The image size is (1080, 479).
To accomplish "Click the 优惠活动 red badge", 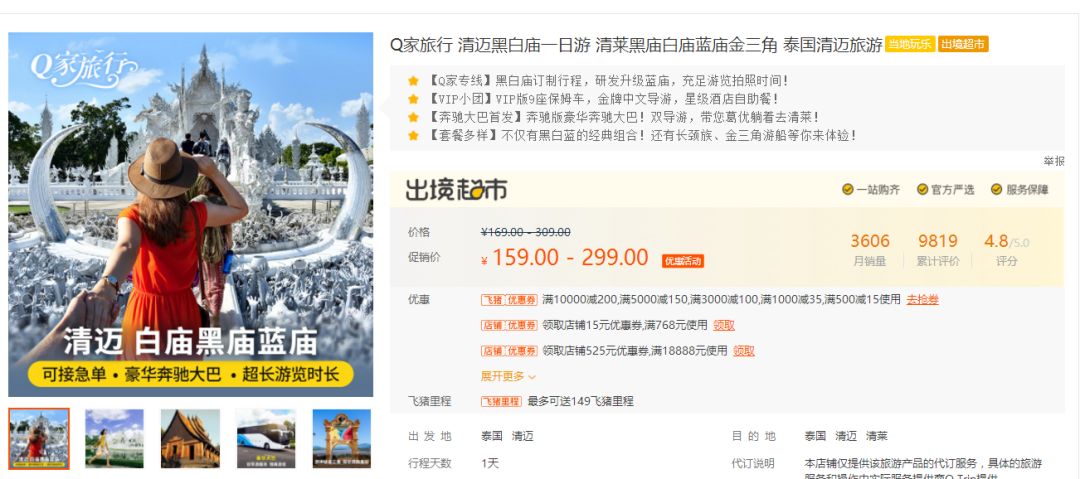I will tap(683, 261).
